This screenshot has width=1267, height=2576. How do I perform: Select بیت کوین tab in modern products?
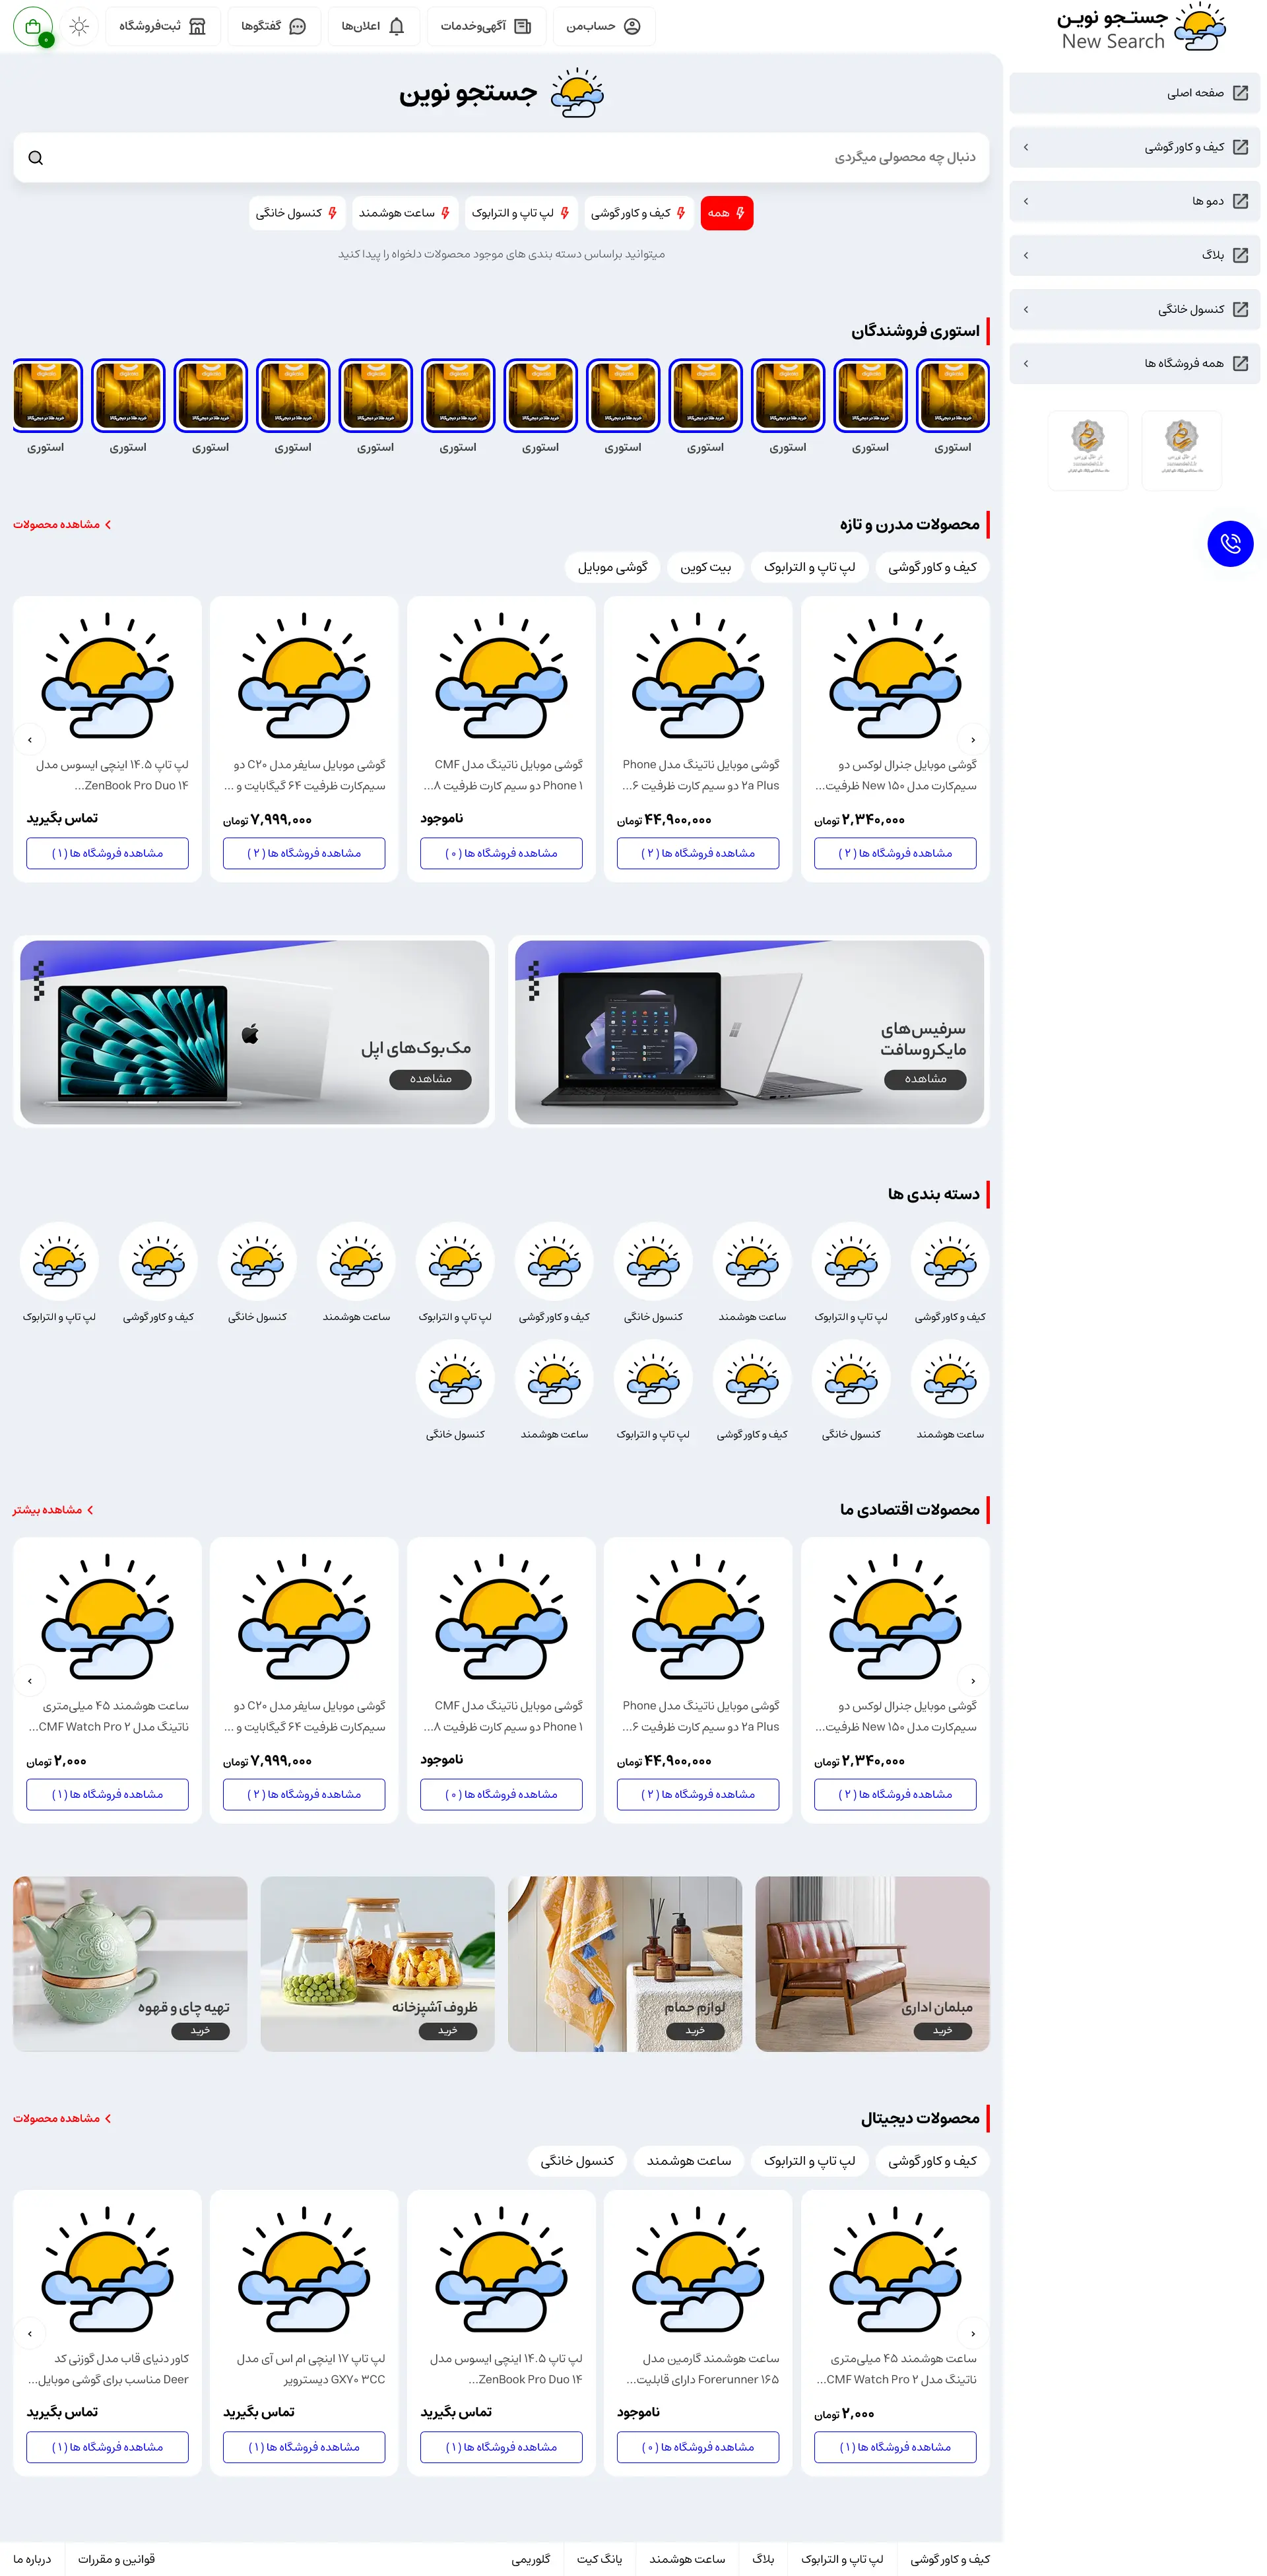point(706,567)
